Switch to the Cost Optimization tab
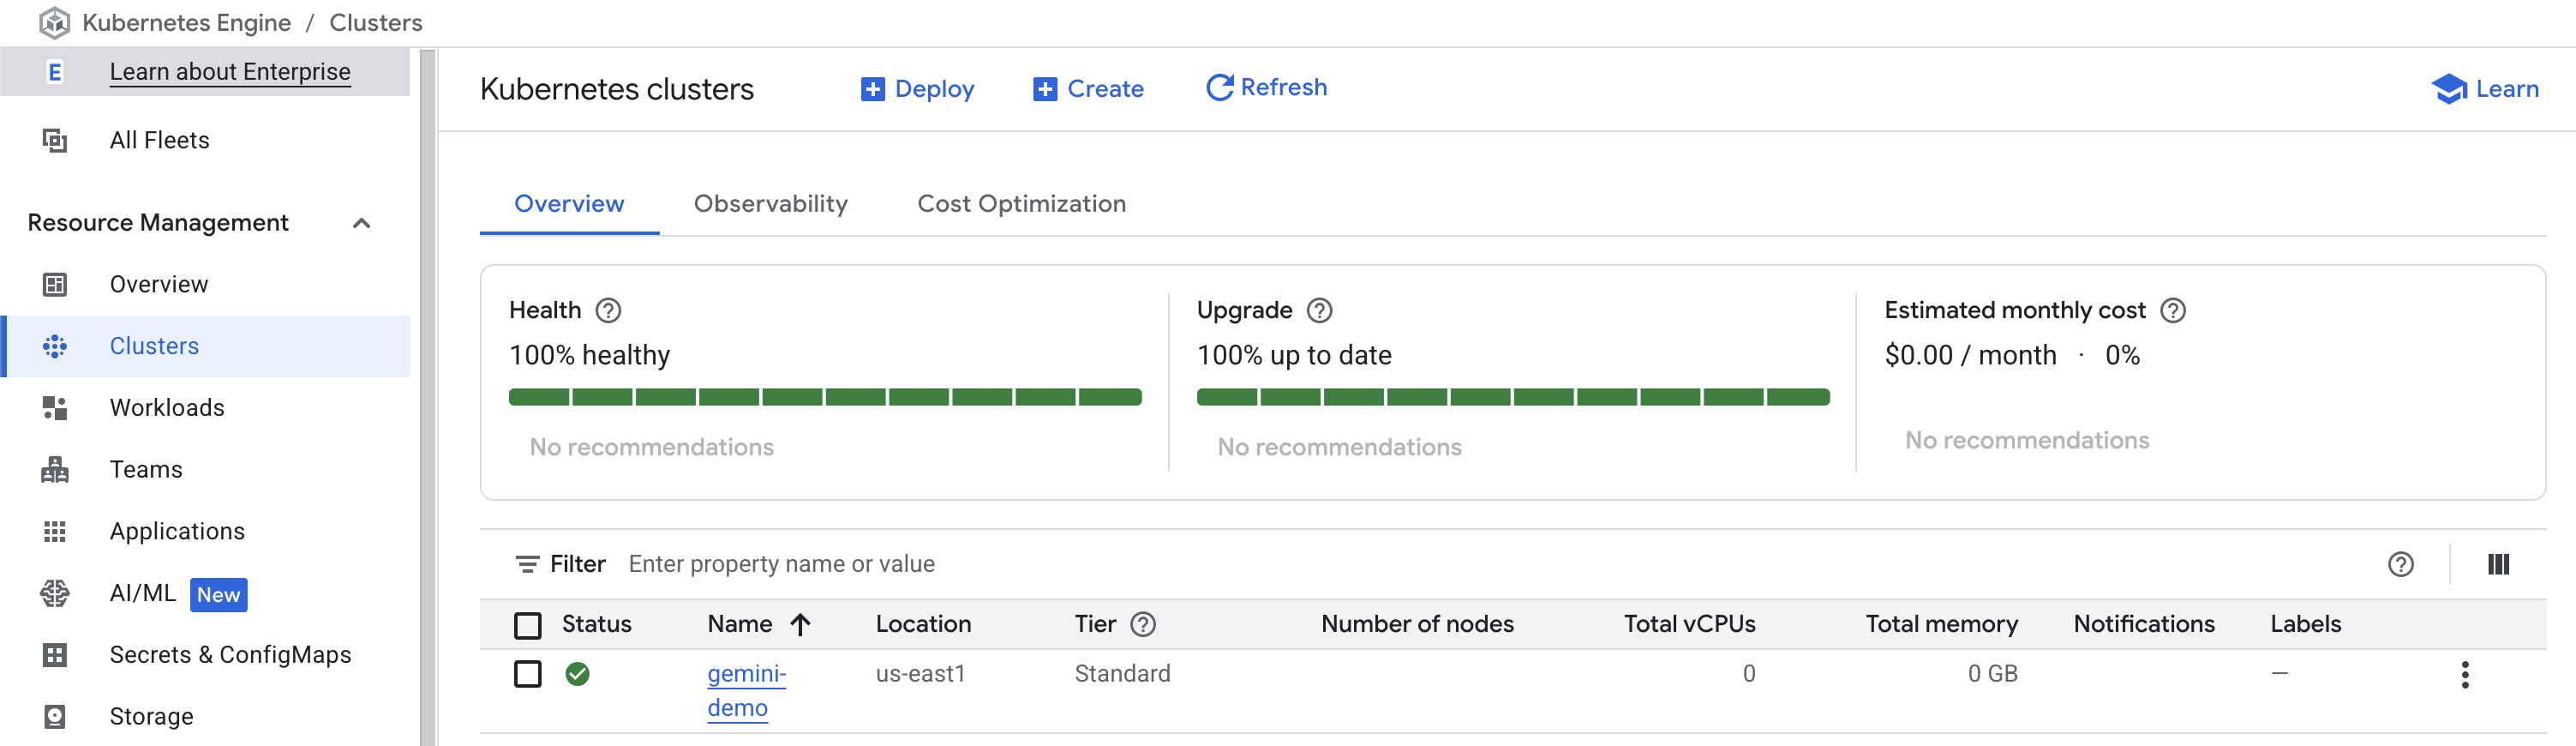The height and width of the screenshot is (746, 2576). 1021,204
